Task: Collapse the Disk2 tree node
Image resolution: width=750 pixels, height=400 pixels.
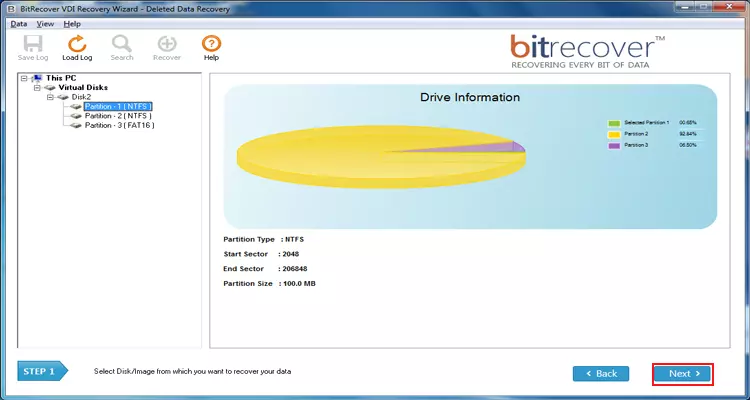Action: pyautogui.click(x=50, y=97)
